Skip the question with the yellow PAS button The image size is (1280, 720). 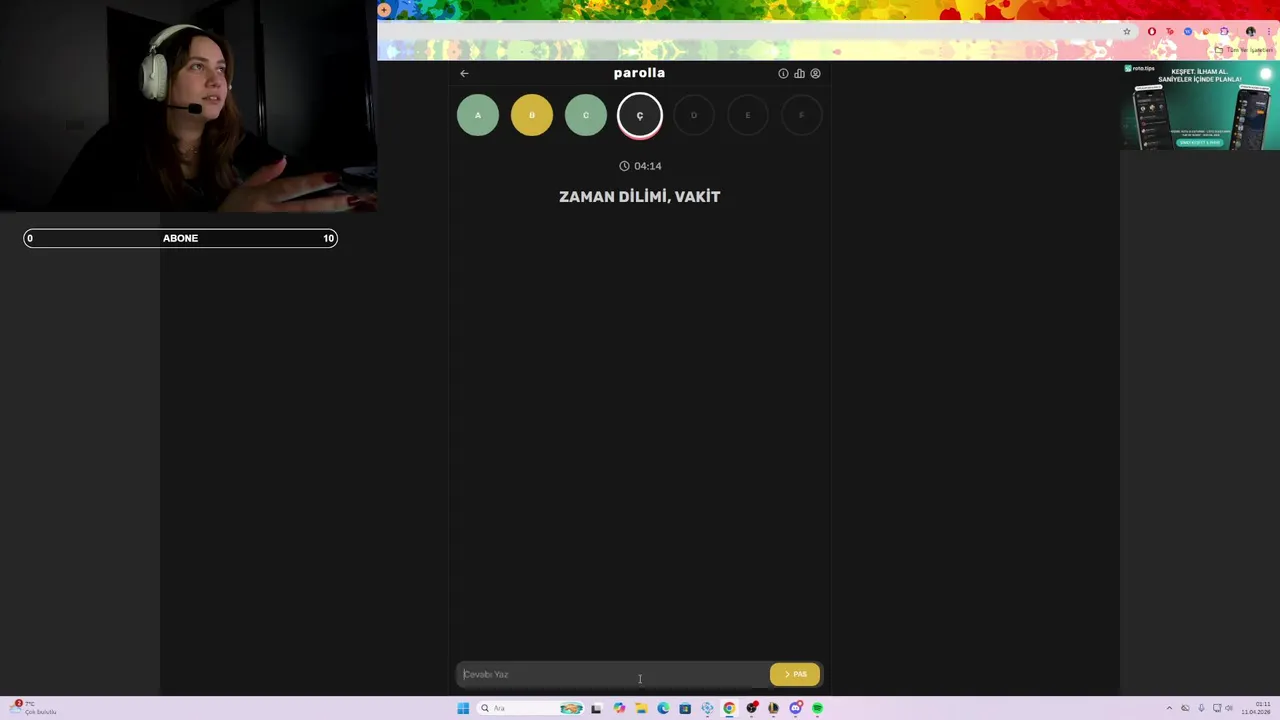click(795, 674)
